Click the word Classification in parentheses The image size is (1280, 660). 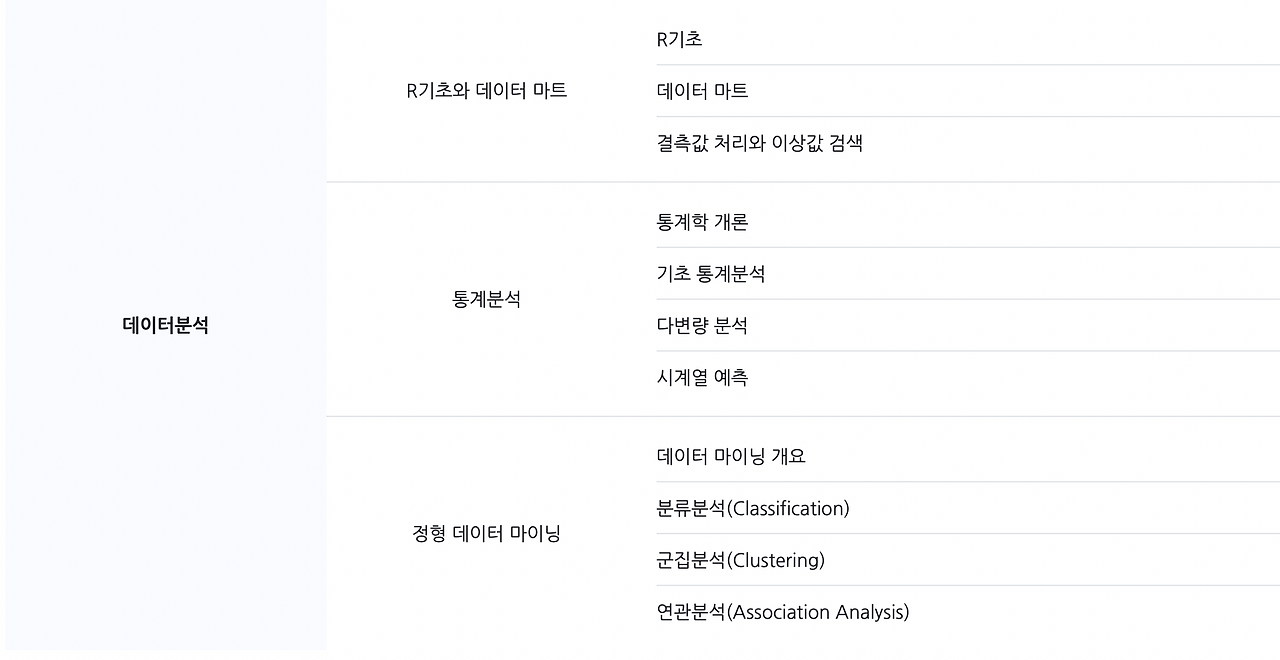pos(787,508)
